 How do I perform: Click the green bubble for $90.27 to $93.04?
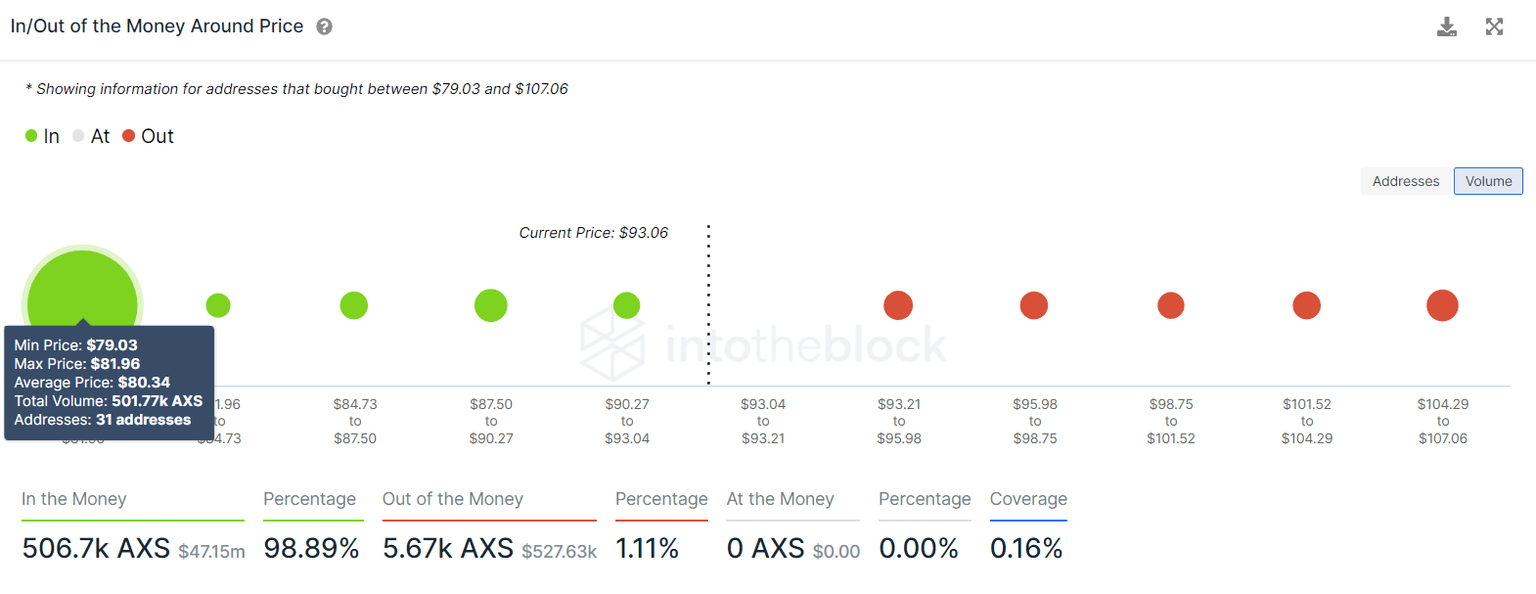click(626, 305)
